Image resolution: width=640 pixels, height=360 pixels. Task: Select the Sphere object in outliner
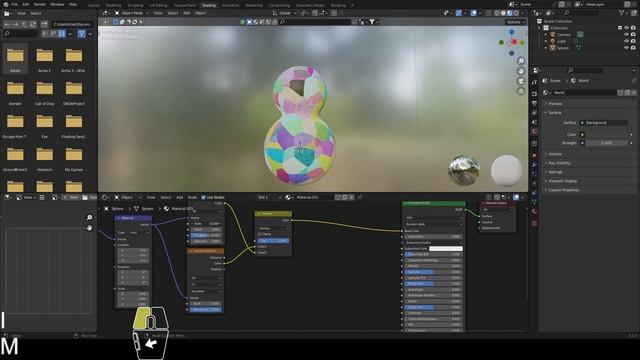(x=563, y=48)
